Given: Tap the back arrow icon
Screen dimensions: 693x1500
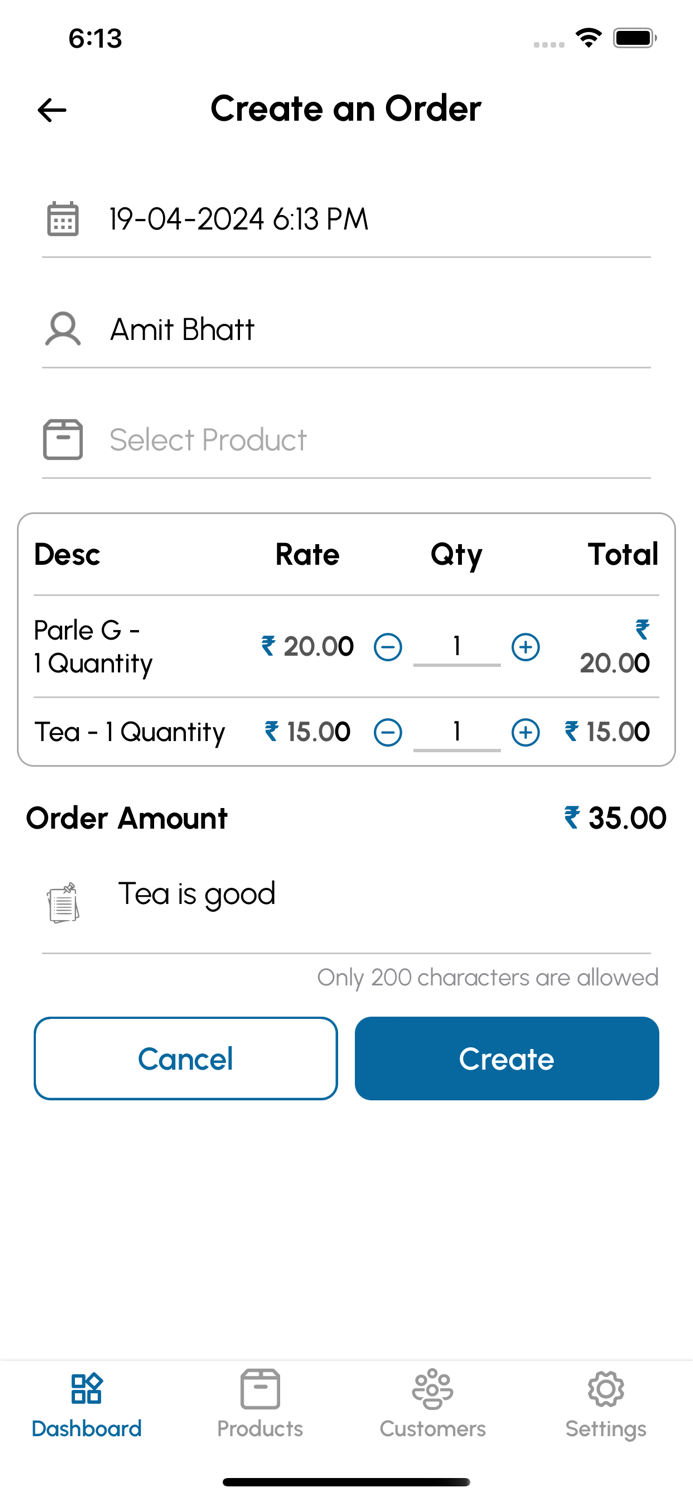Looking at the screenshot, I should click(x=52, y=110).
